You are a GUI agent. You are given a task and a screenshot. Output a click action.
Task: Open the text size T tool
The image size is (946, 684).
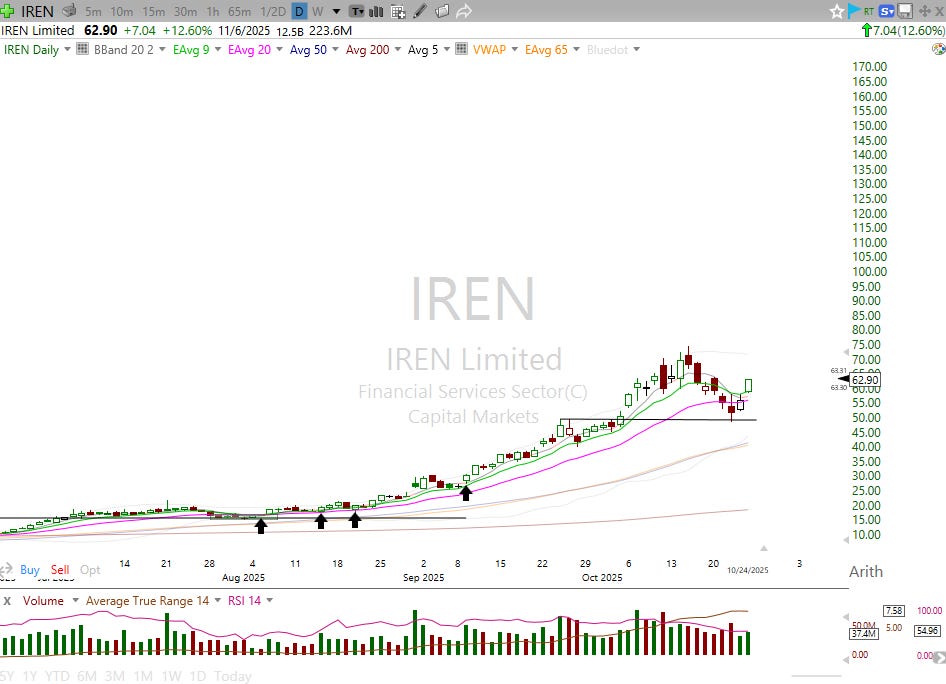point(357,11)
